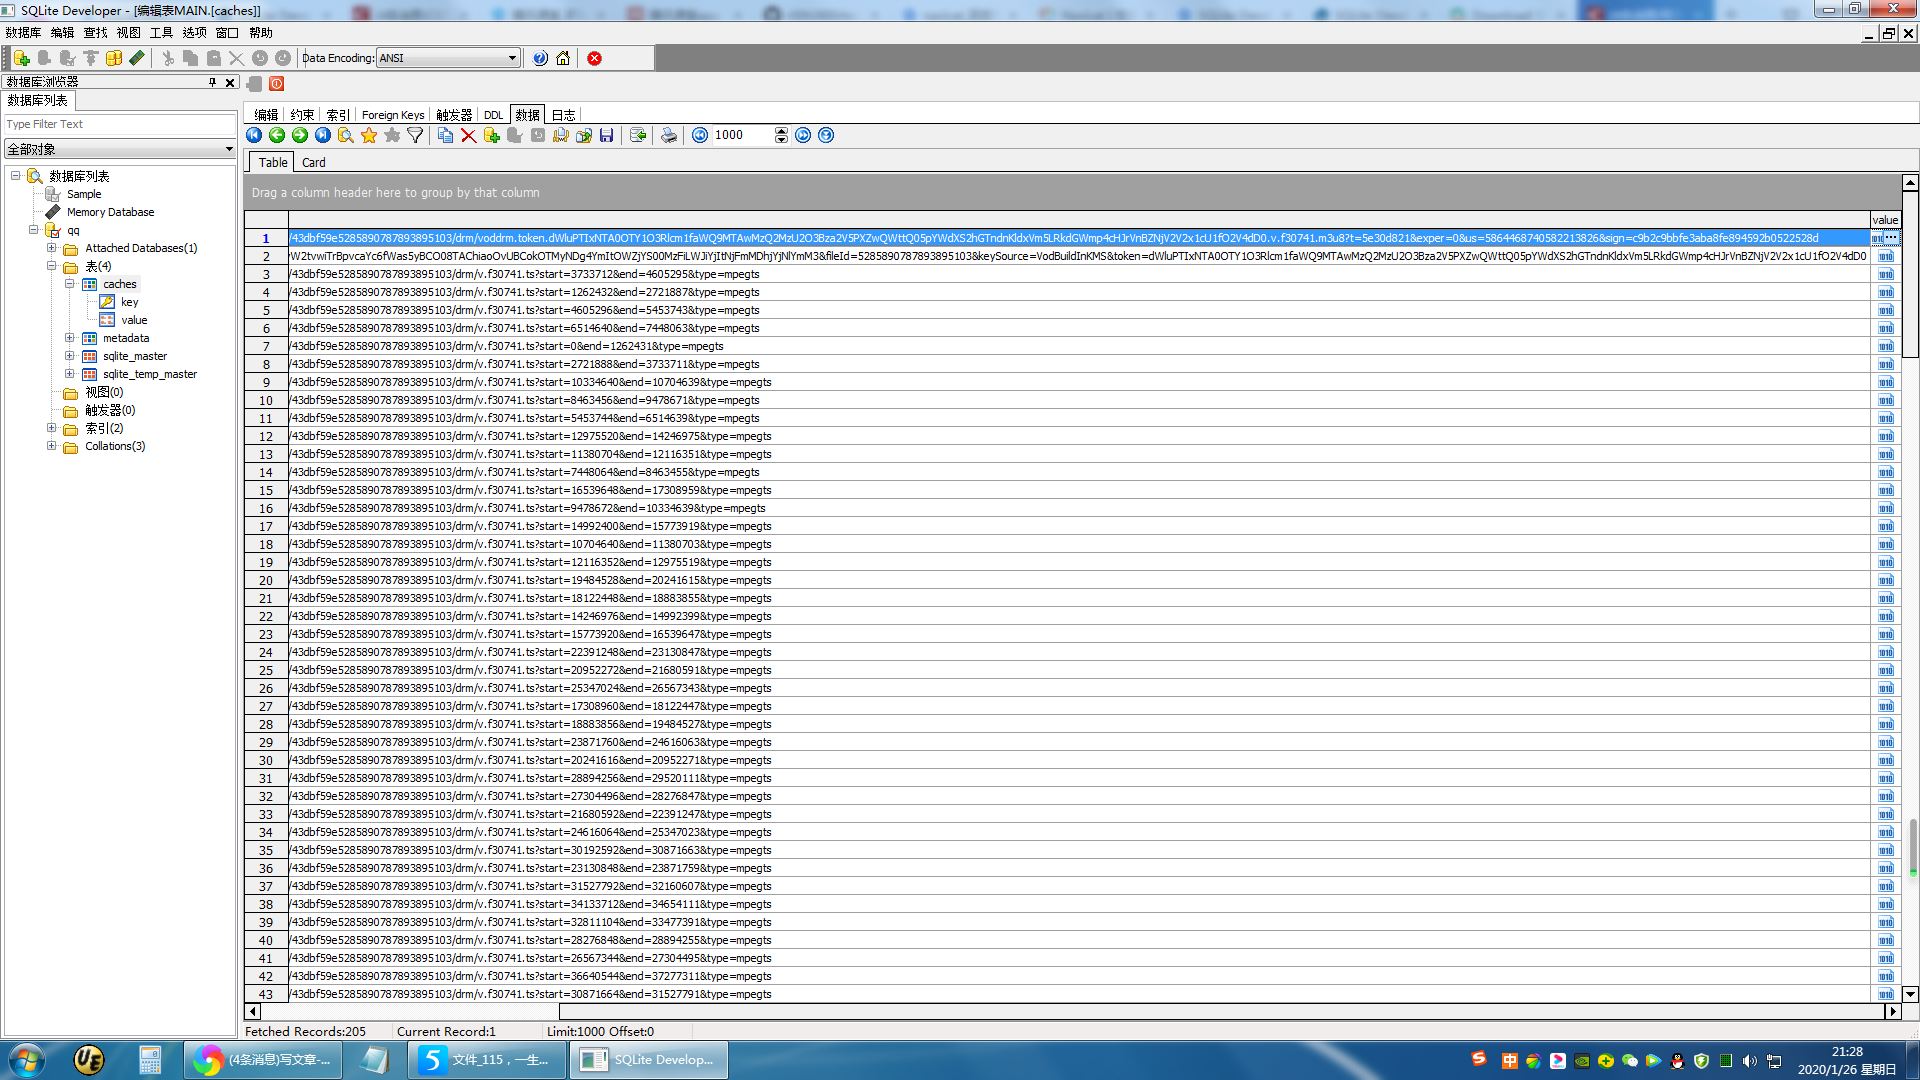
Task: Click the yellow star bookmark icon
Action: click(x=369, y=135)
